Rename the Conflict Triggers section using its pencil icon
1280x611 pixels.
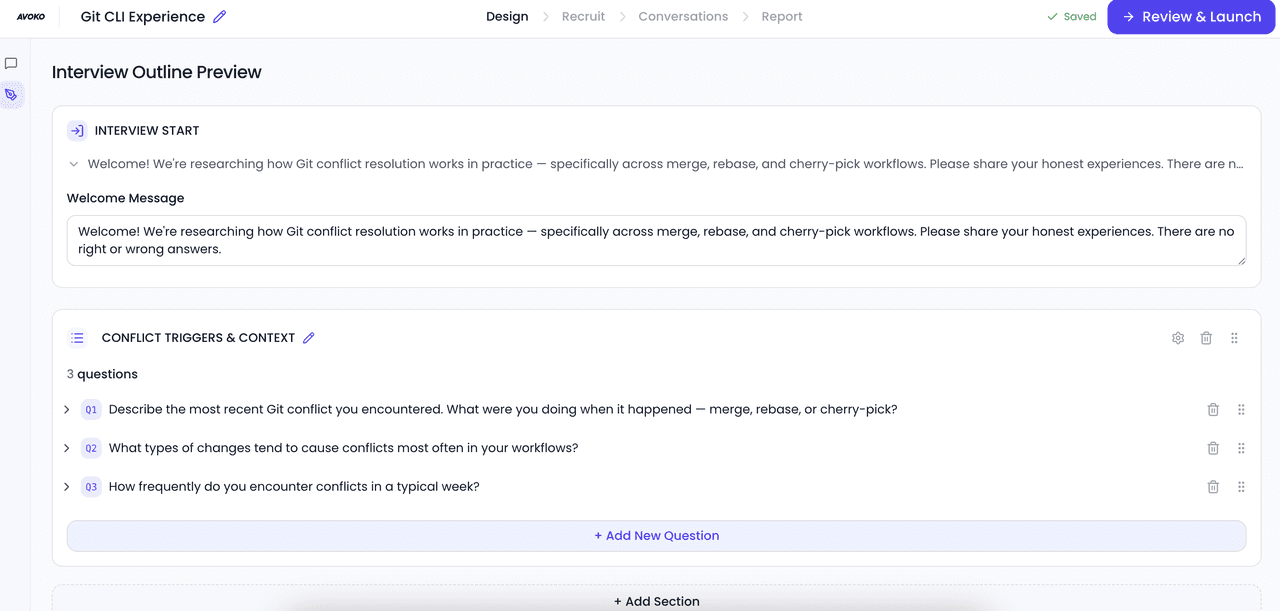click(x=308, y=337)
